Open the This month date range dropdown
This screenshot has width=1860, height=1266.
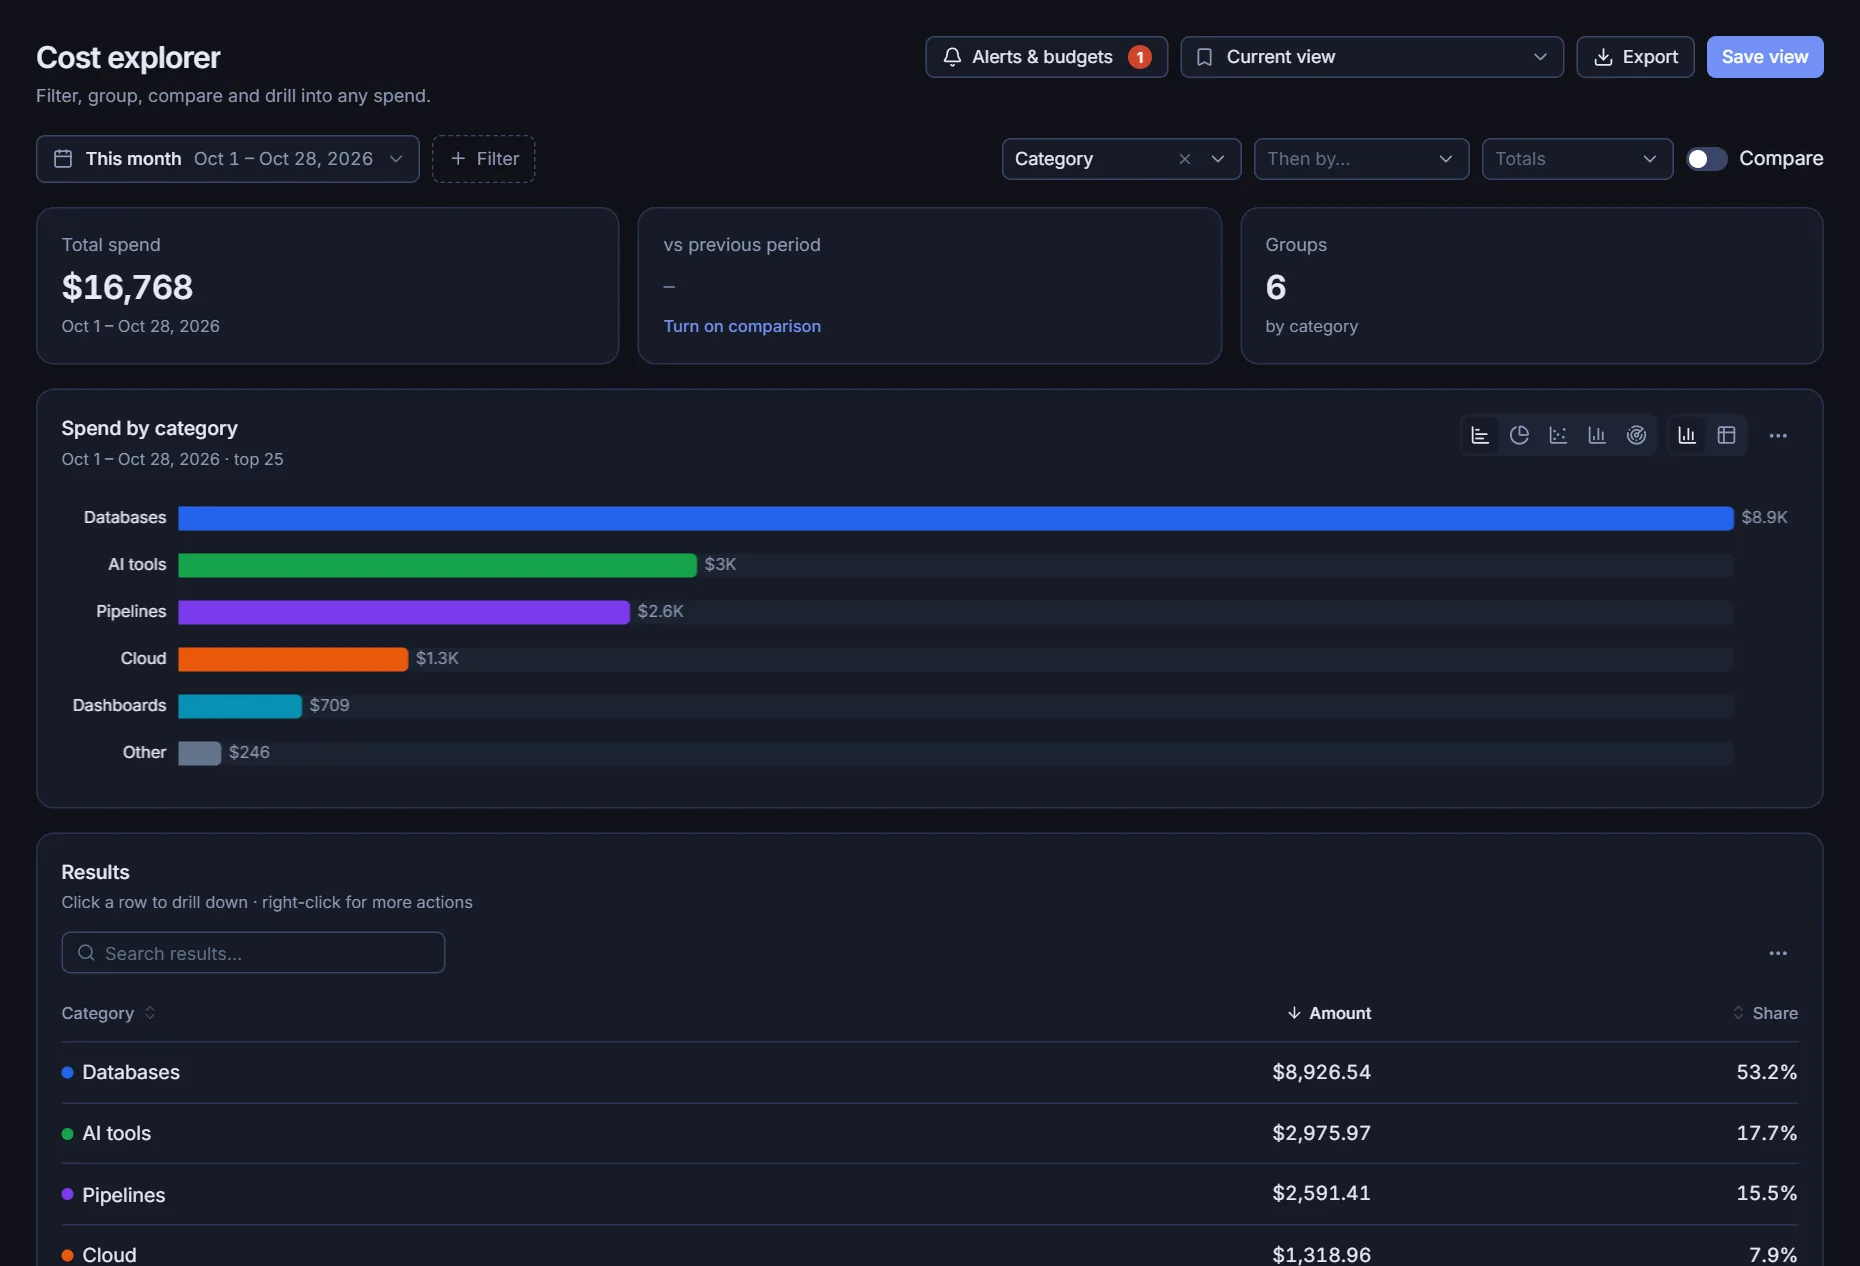pyautogui.click(x=228, y=159)
